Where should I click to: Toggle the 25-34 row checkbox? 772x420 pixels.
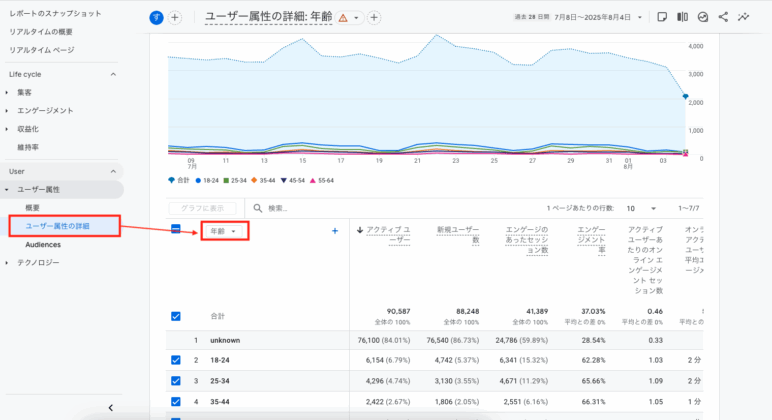point(176,380)
